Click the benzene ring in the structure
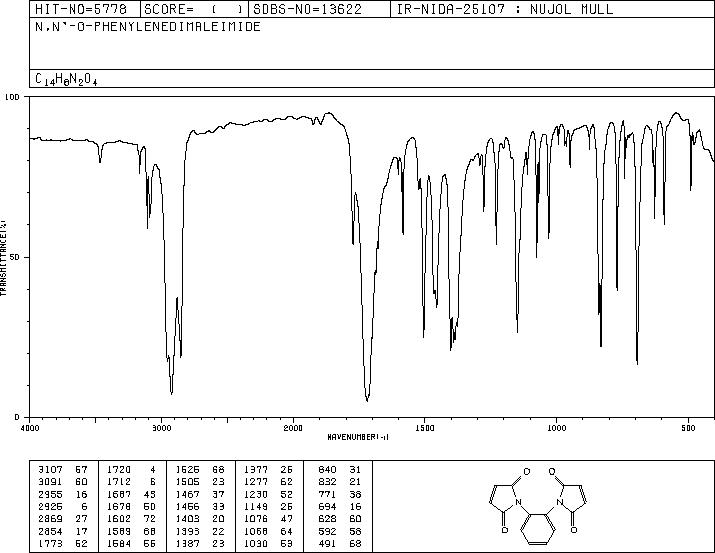 [x=538, y=529]
